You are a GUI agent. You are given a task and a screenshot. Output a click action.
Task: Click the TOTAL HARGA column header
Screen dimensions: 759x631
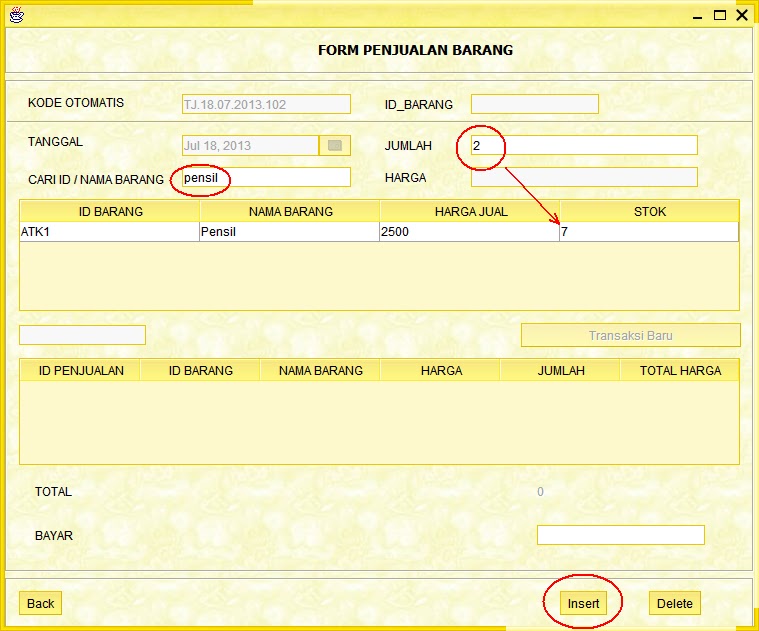tap(680, 370)
